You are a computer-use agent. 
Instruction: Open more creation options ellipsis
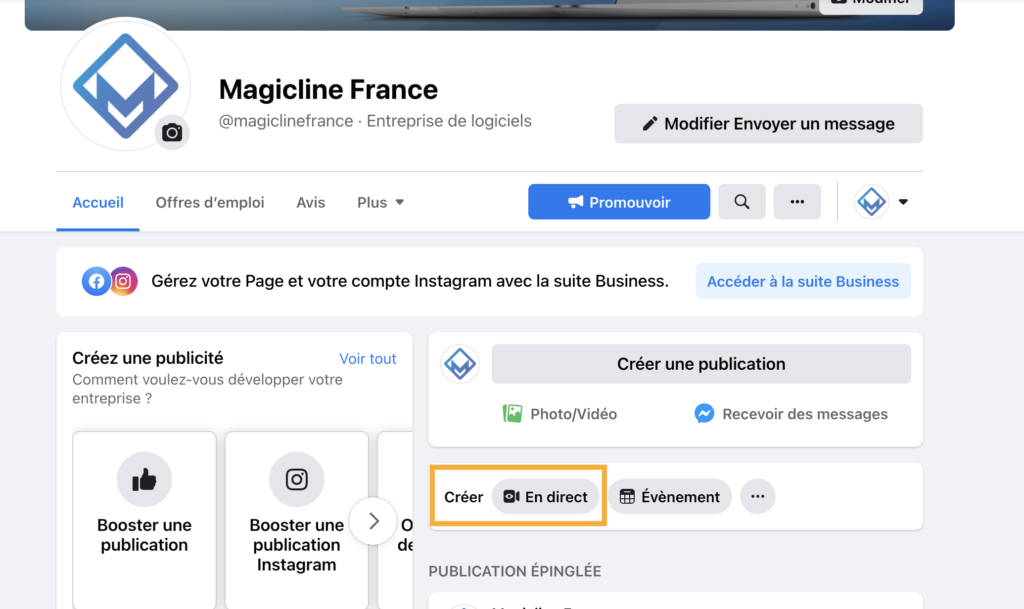tap(758, 497)
